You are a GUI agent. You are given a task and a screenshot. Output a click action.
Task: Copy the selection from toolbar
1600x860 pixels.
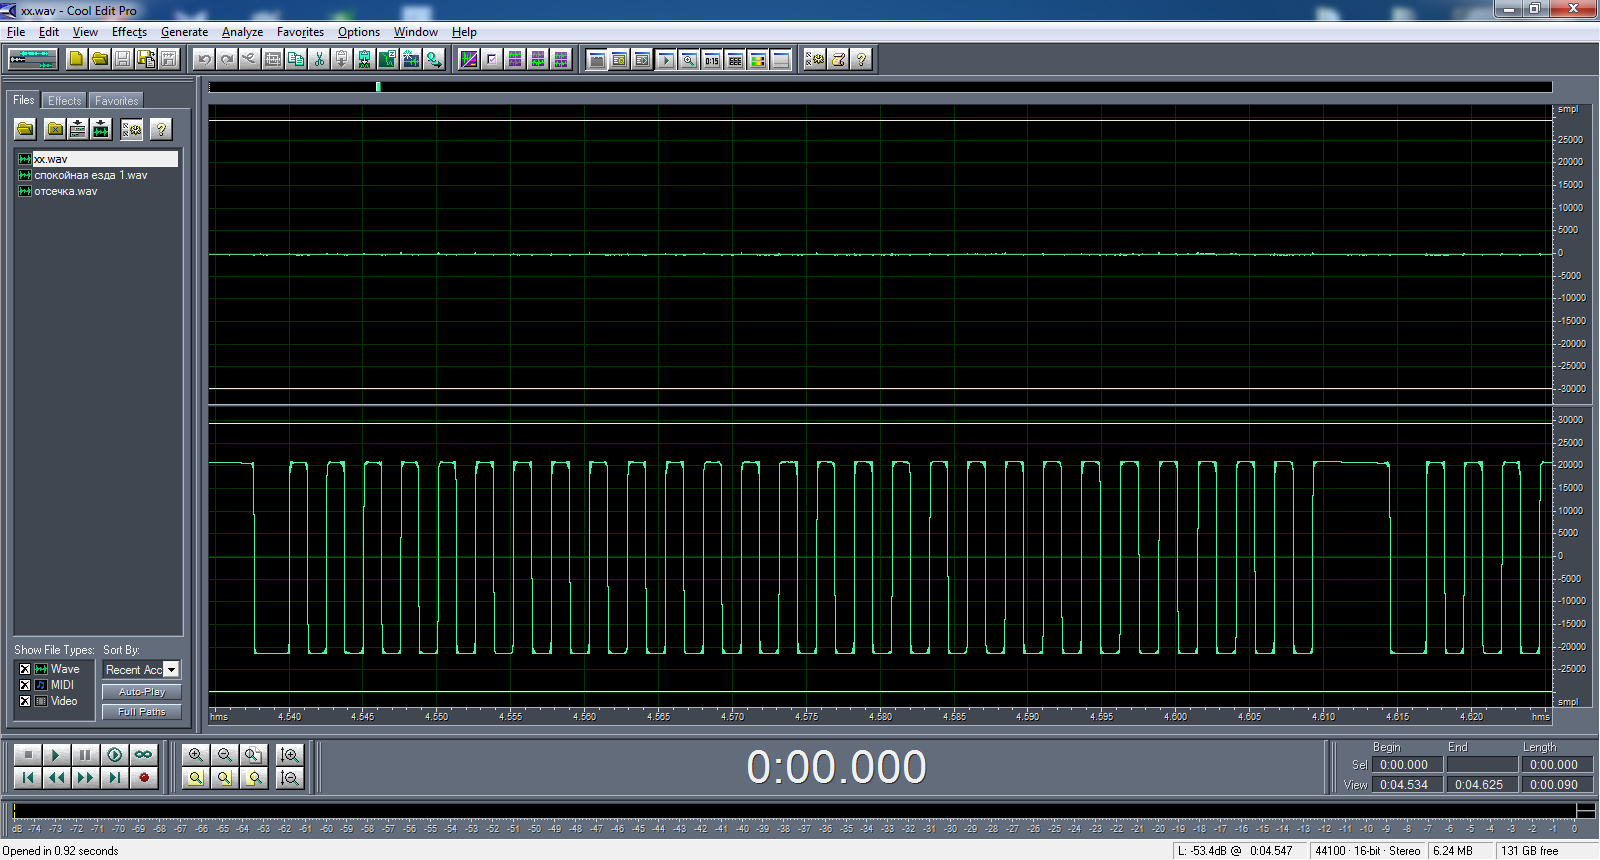296,59
